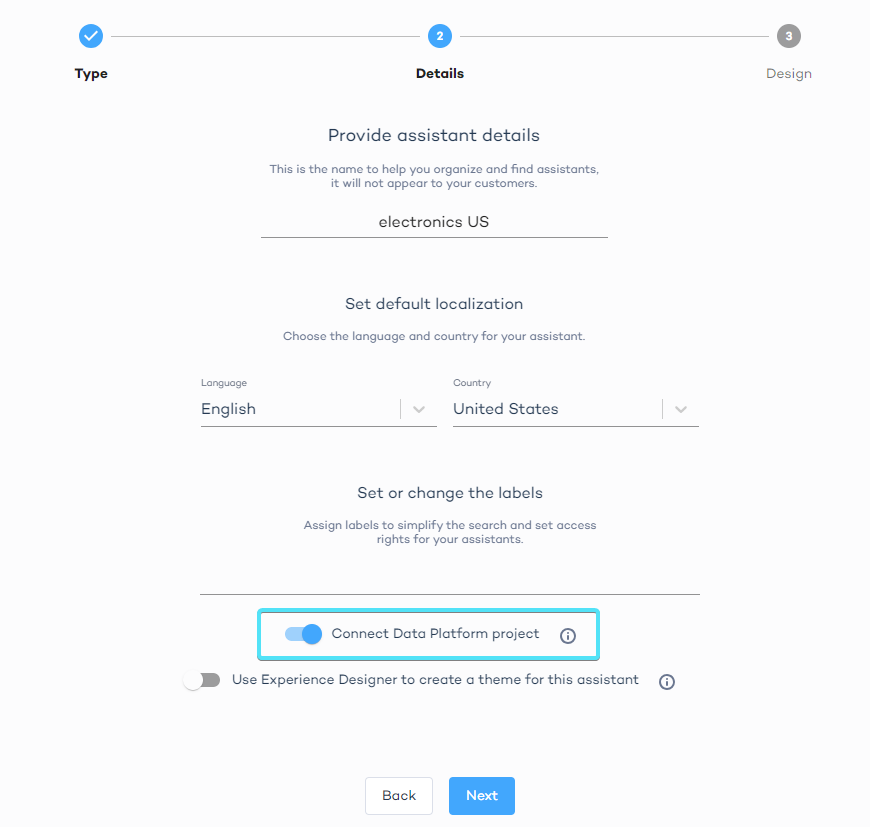This screenshot has width=870, height=827.
Task: Click the completed Type step checkmark icon
Action: pyautogui.click(x=91, y=36)
